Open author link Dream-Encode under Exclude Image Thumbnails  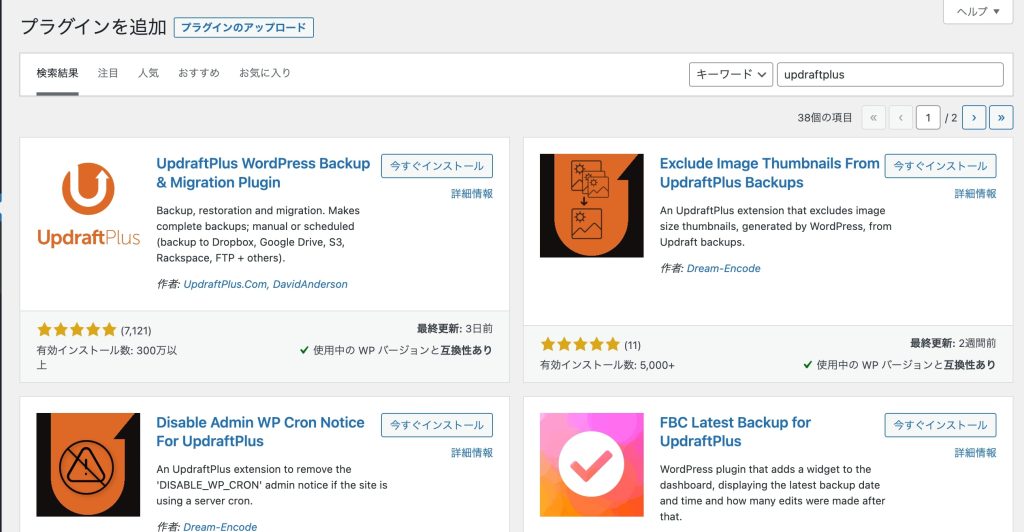pyautogui.click(x=724, y=268)
